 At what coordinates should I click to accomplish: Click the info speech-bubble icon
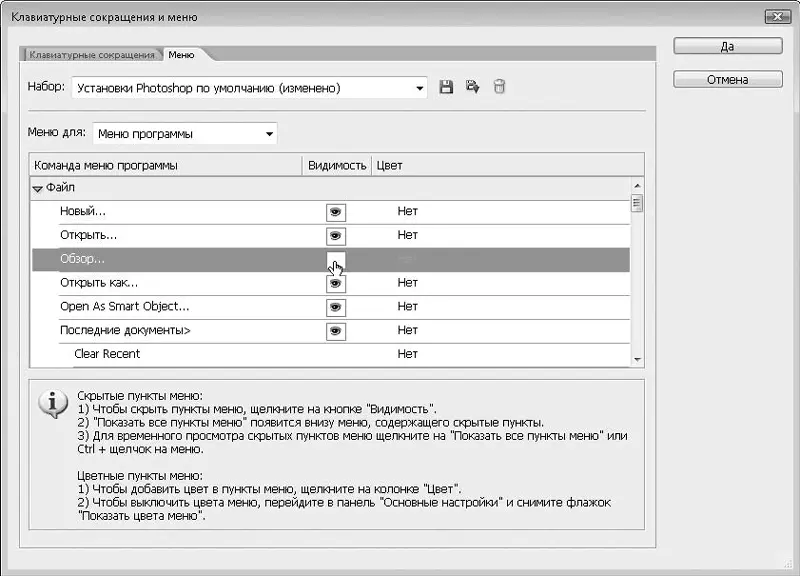click(53, 404)
